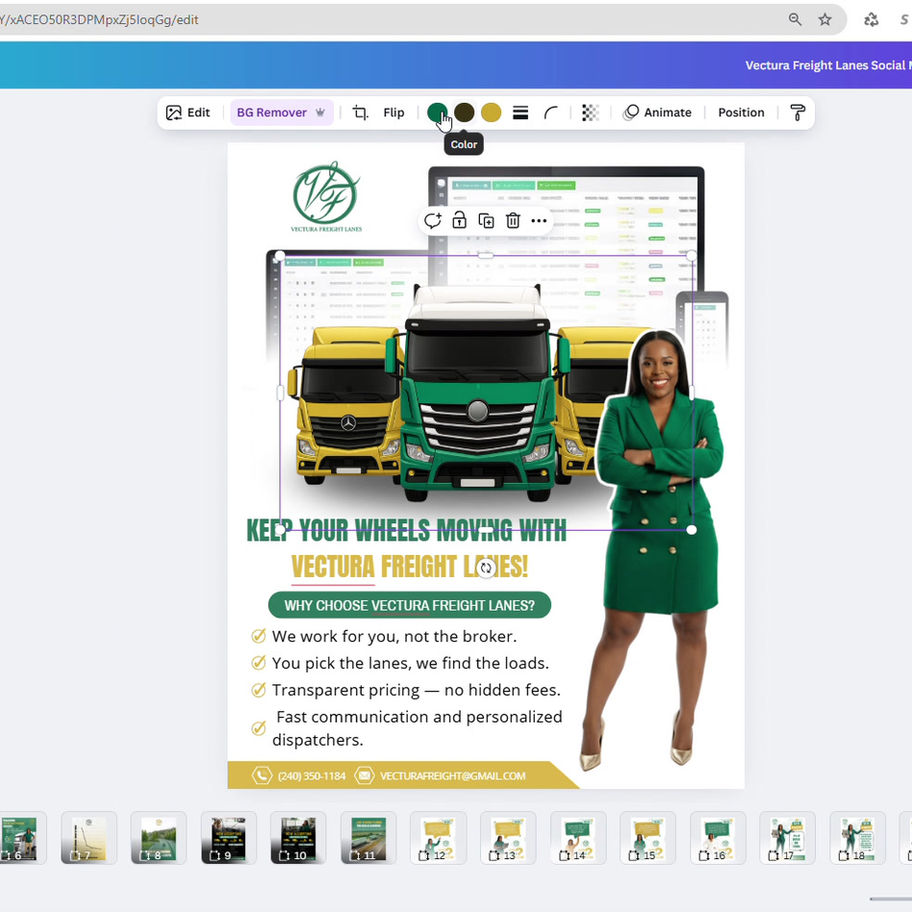Open the border style icon
This screenshot has height=912, width=912.
[x=520, y=112]
